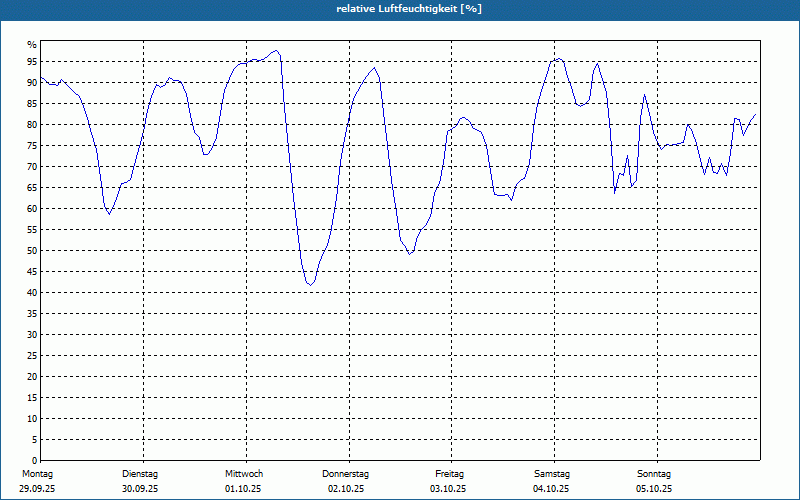800x500 pixels.
Task: Select the Montag 29.09.25 axis label
Action: [37, 481]
